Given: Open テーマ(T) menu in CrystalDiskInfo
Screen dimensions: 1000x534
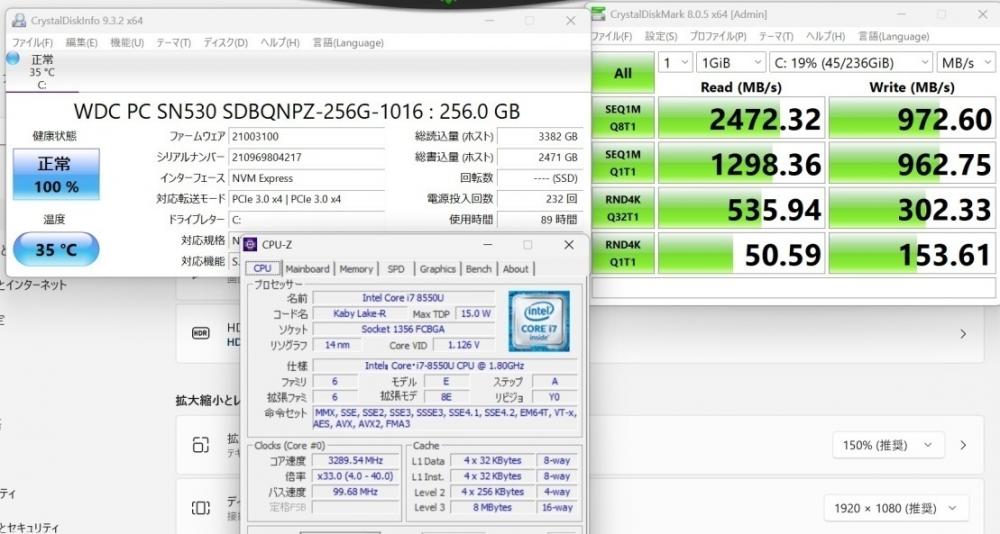Looking at the screenshot, I should coord(173,43).
